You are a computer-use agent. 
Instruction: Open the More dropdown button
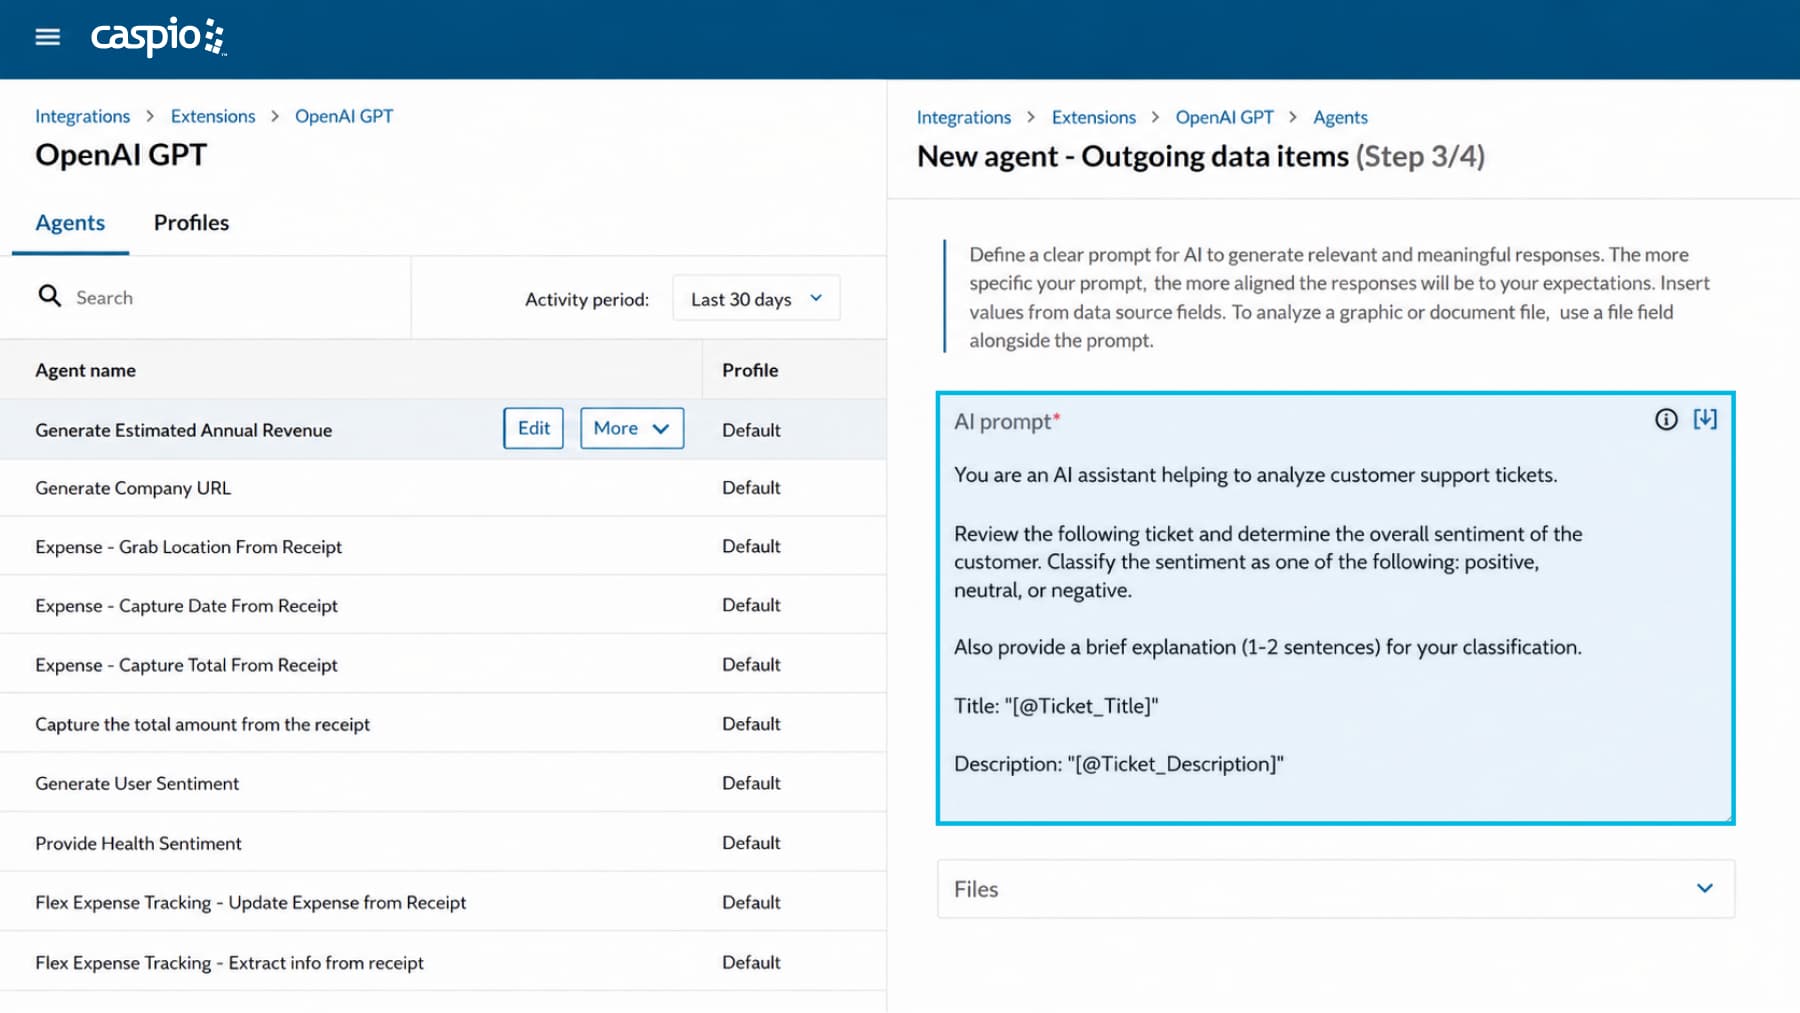coord(632,428)
